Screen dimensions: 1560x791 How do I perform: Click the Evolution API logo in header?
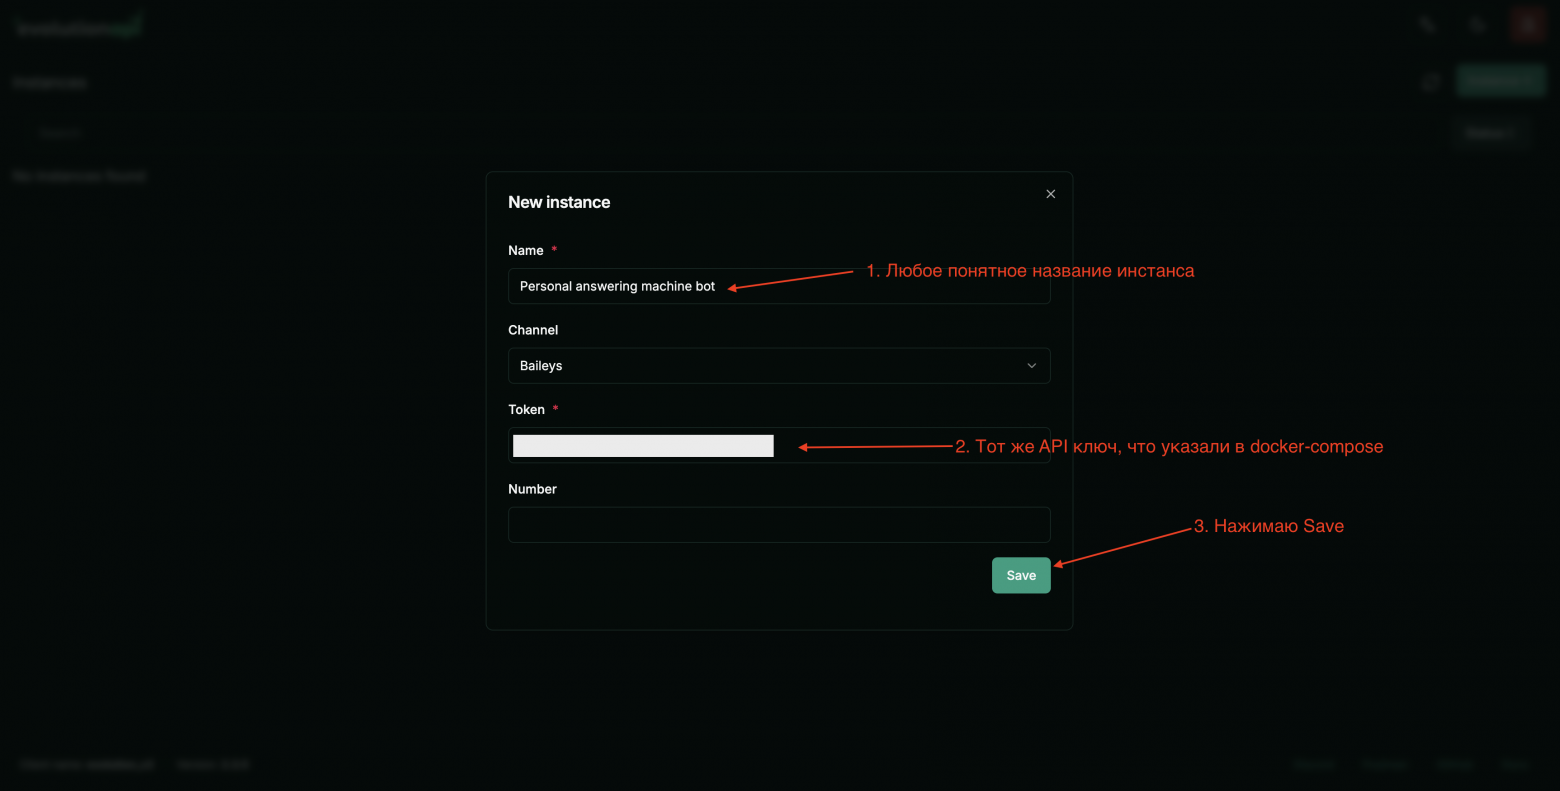[79, 27]
